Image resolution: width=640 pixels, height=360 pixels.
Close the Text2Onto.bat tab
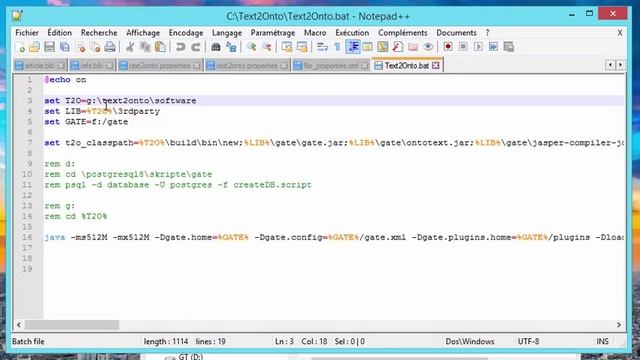click(436, 65)
